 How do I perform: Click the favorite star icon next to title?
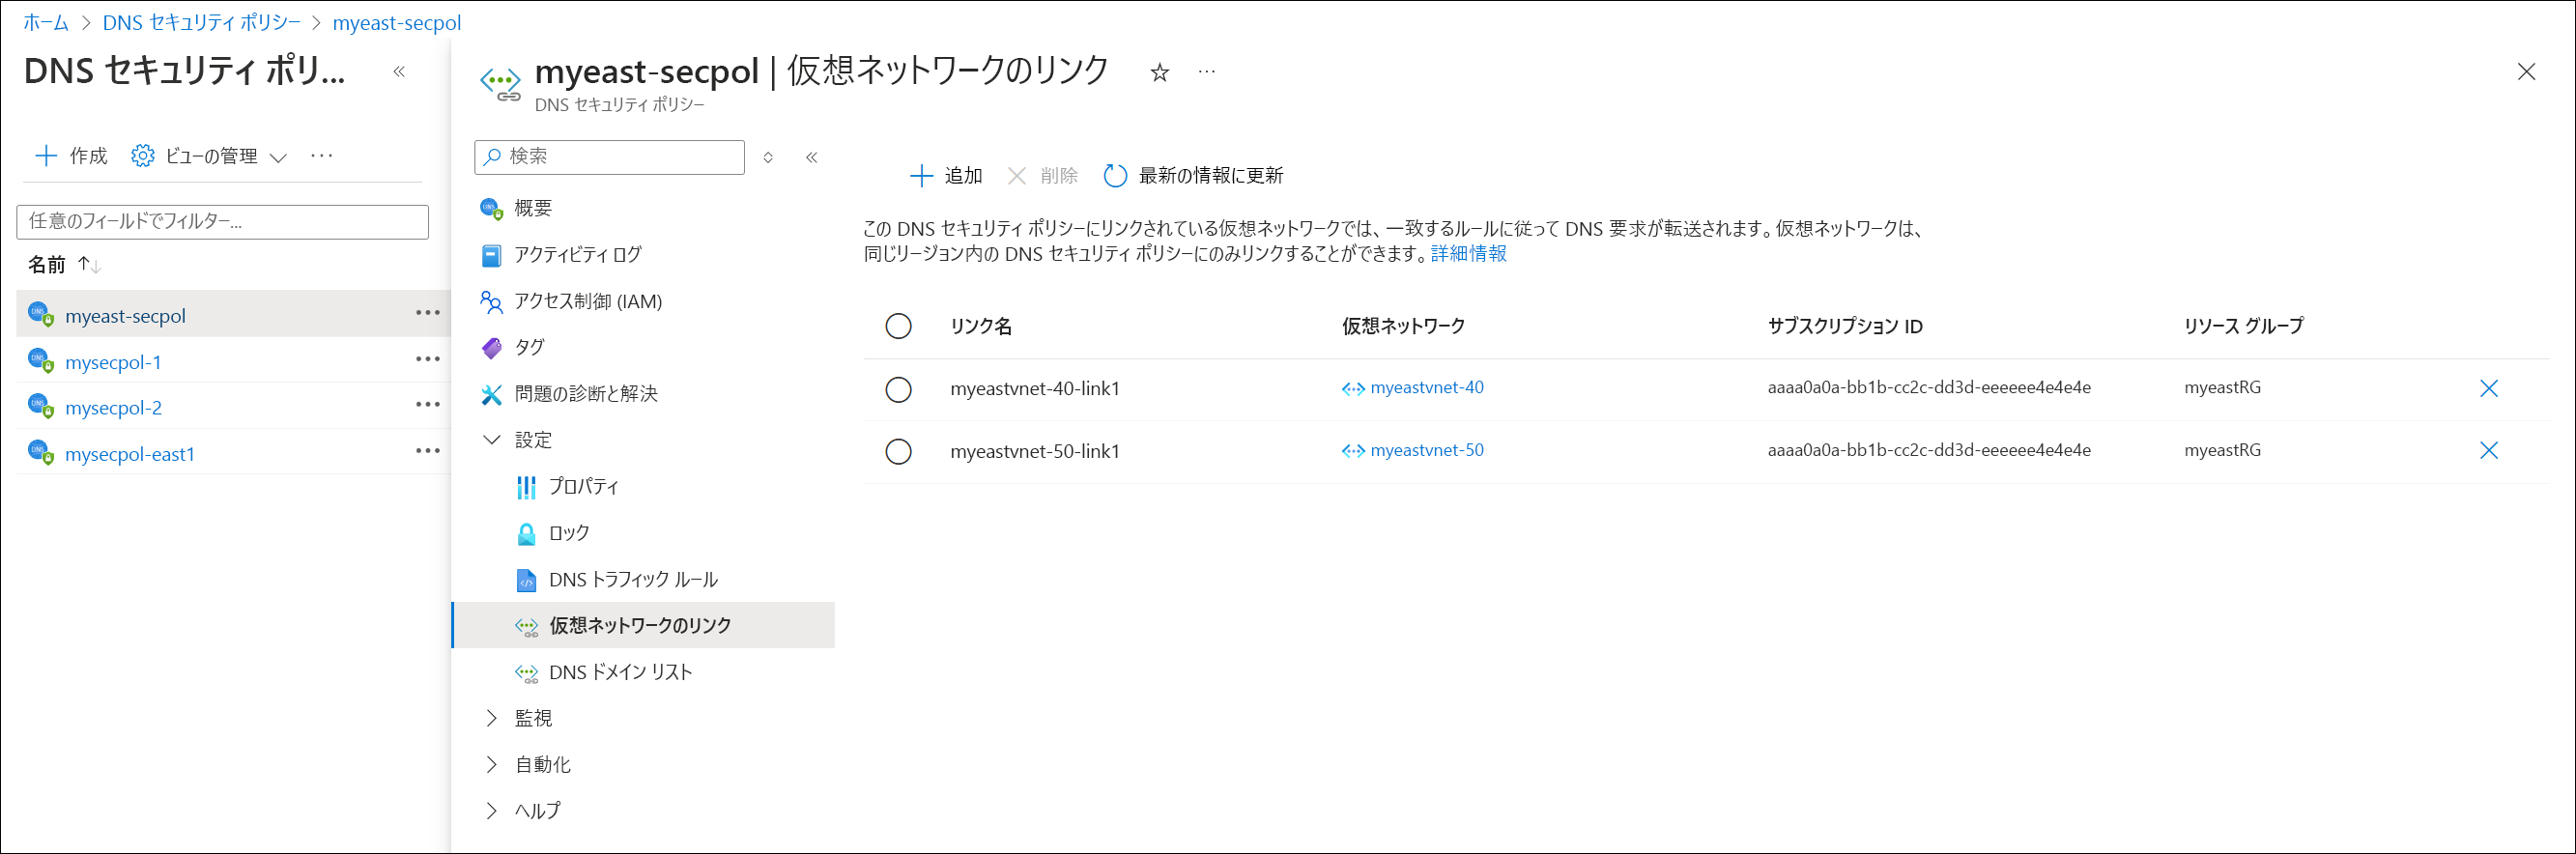coord(1159,72)
